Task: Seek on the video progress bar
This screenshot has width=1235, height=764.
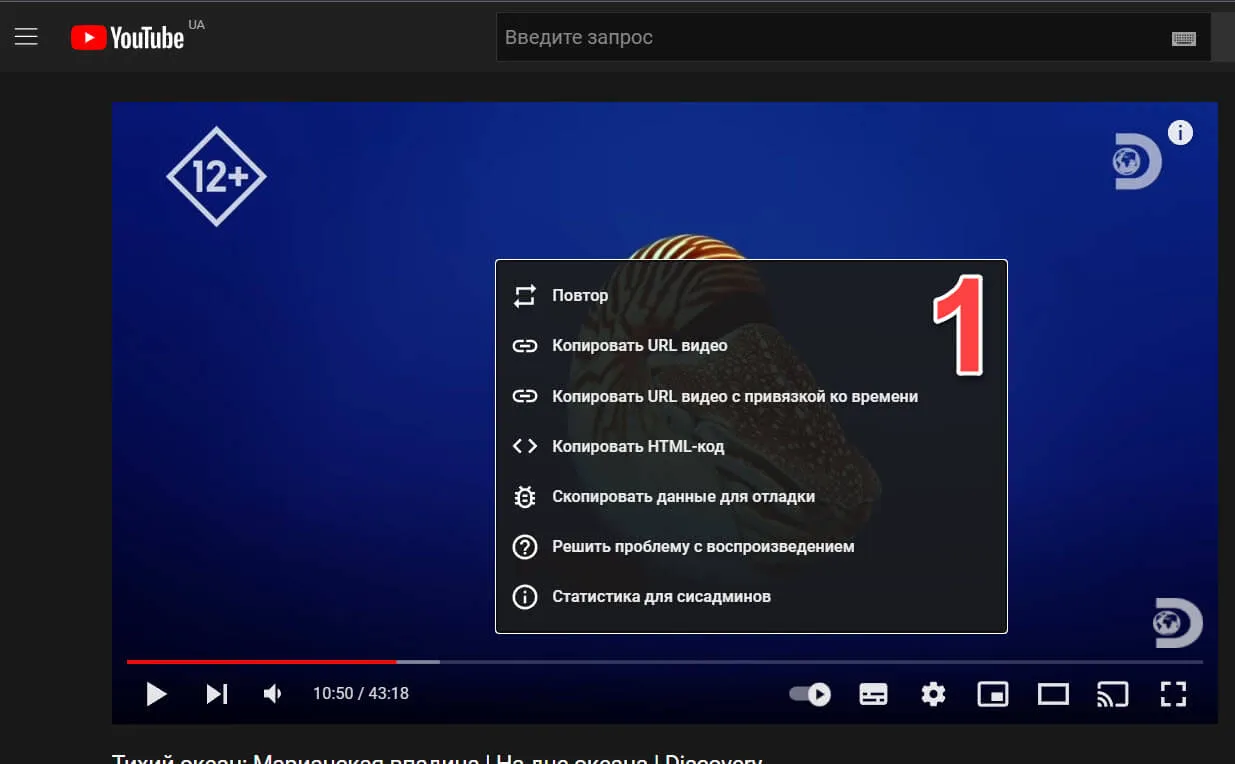Action: 665,662
